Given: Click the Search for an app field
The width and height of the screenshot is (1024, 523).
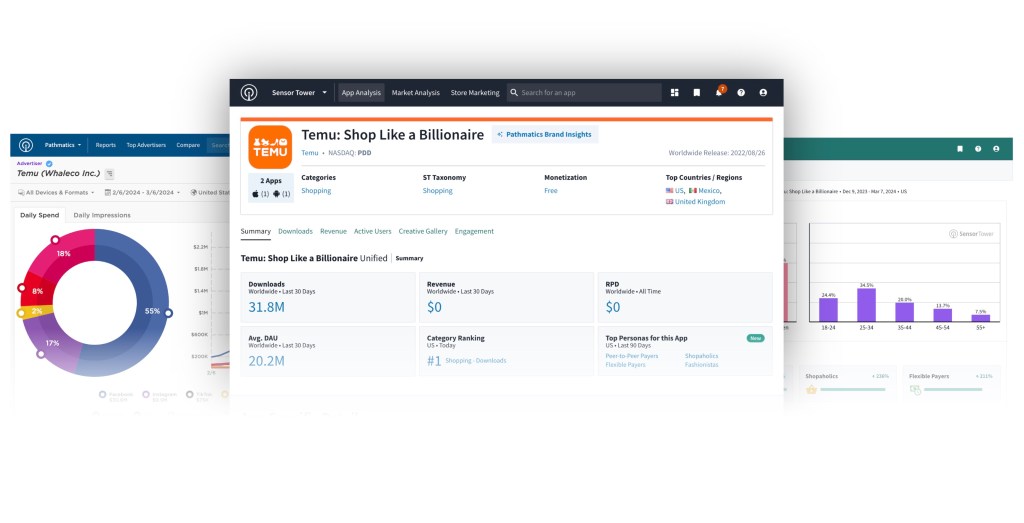Looking at the screenshot, I should coord(584,93).
